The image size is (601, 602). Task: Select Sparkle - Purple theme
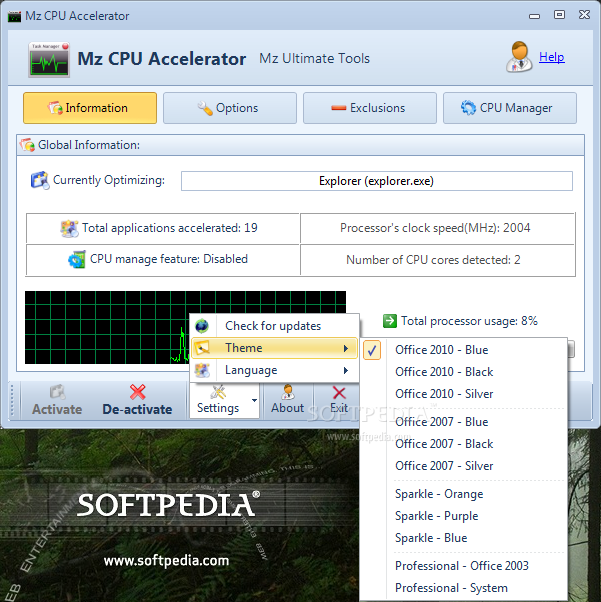coord(464,516)
